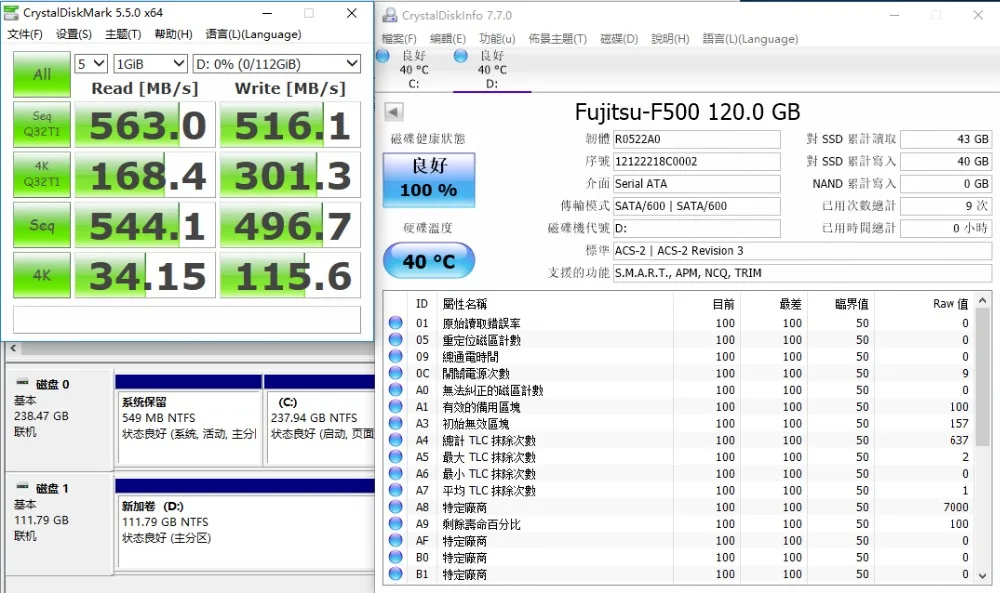
Task: Open CrystalDiskInfo 磁碟(D) menu
Action: pyautogui.click(x=619, y=39)
